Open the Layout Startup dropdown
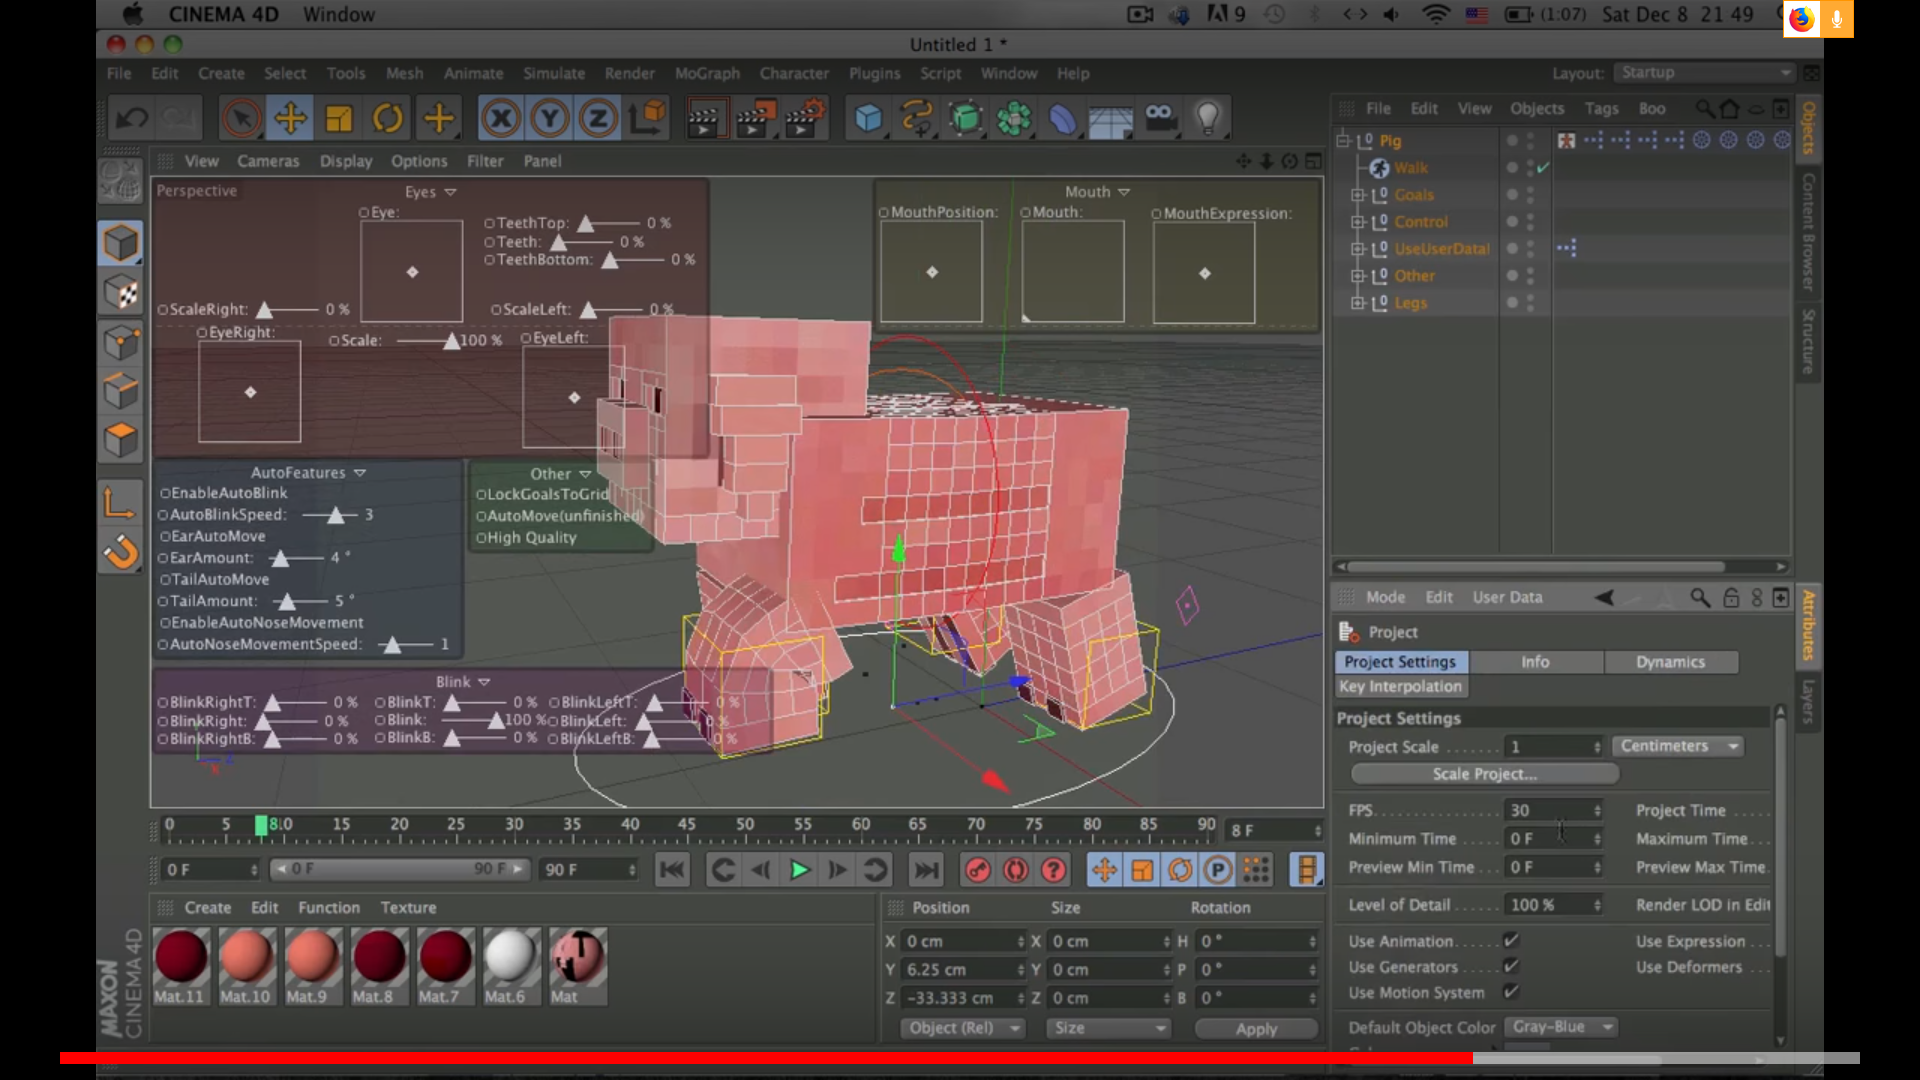Image resolution: width=1920 pixels, height=1080 pixels. 1705,73
